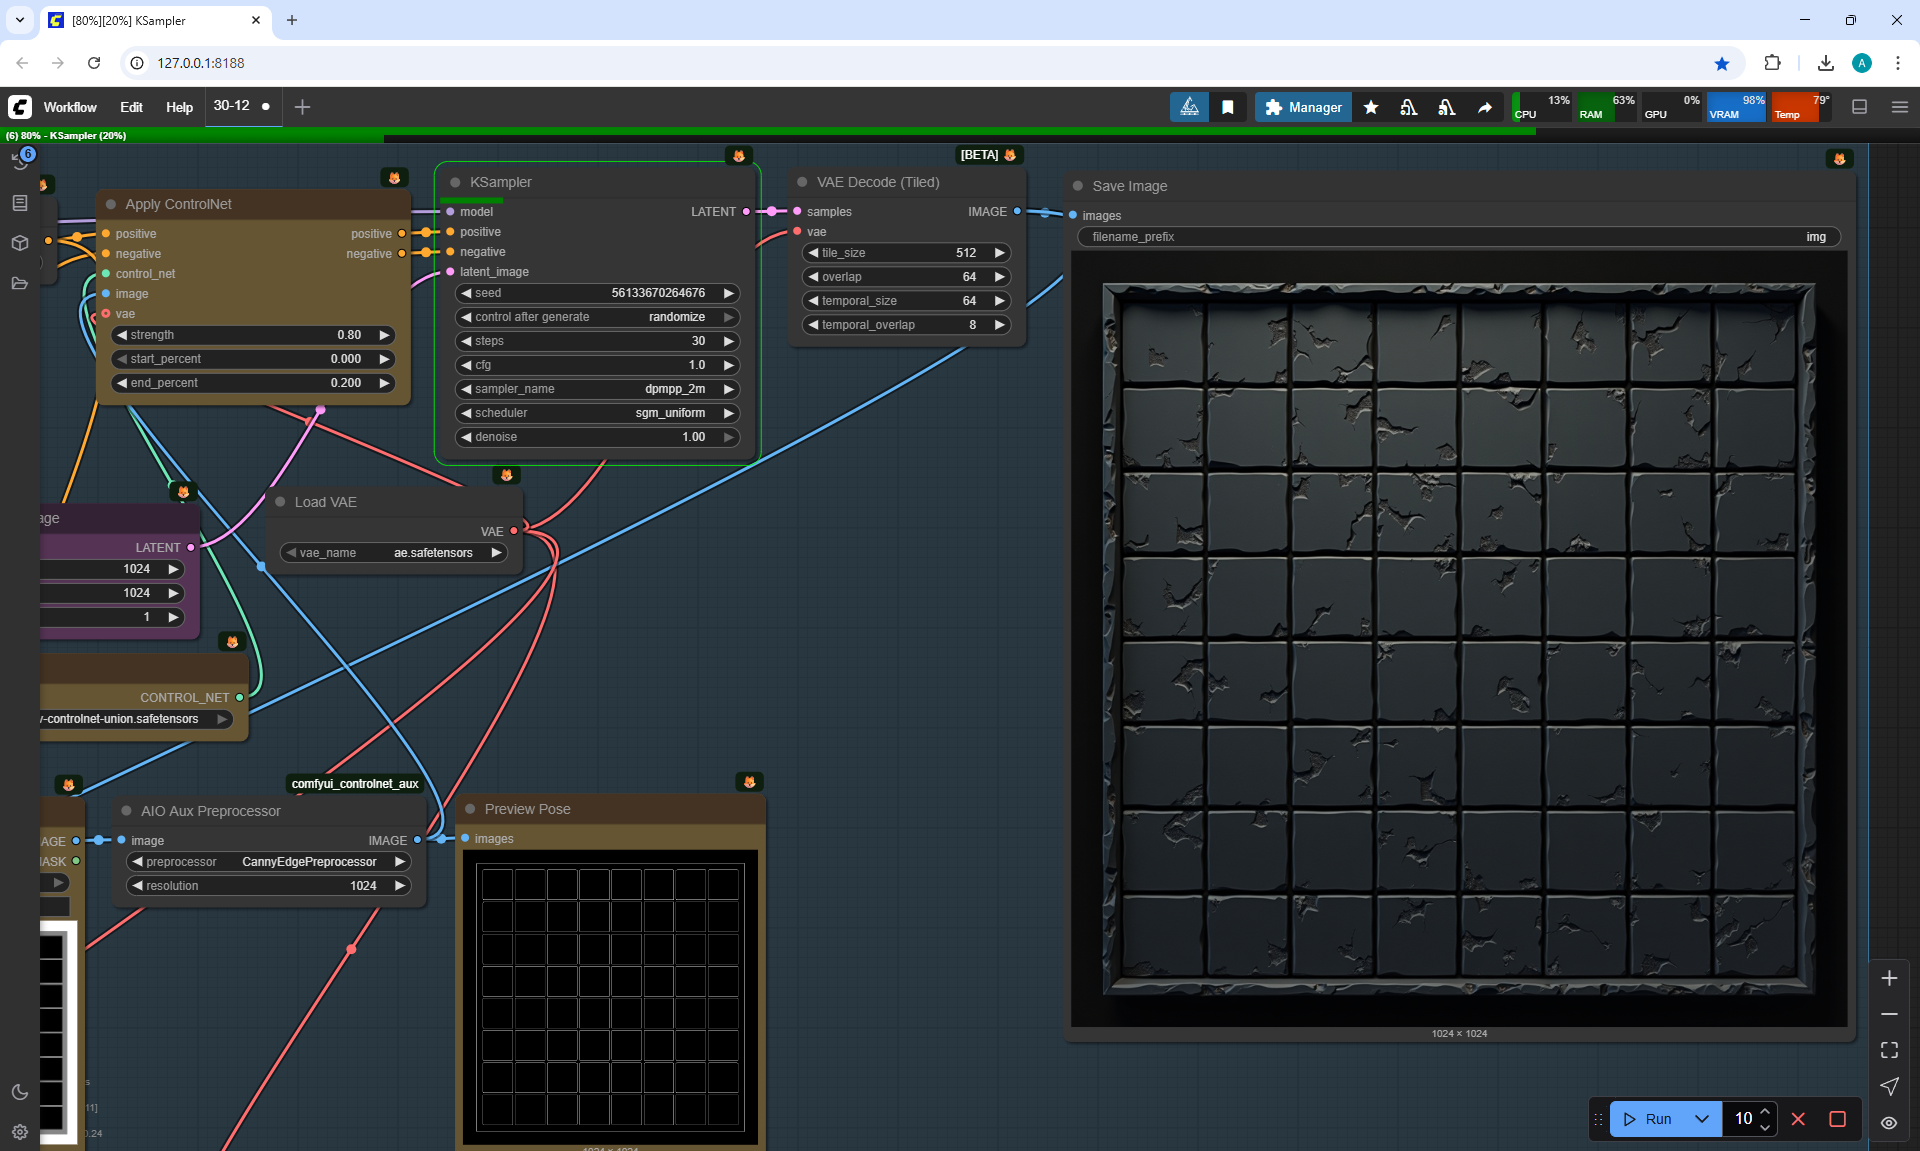
Task: Toggle dark theme moon icon
Action: click(20, 1092)
